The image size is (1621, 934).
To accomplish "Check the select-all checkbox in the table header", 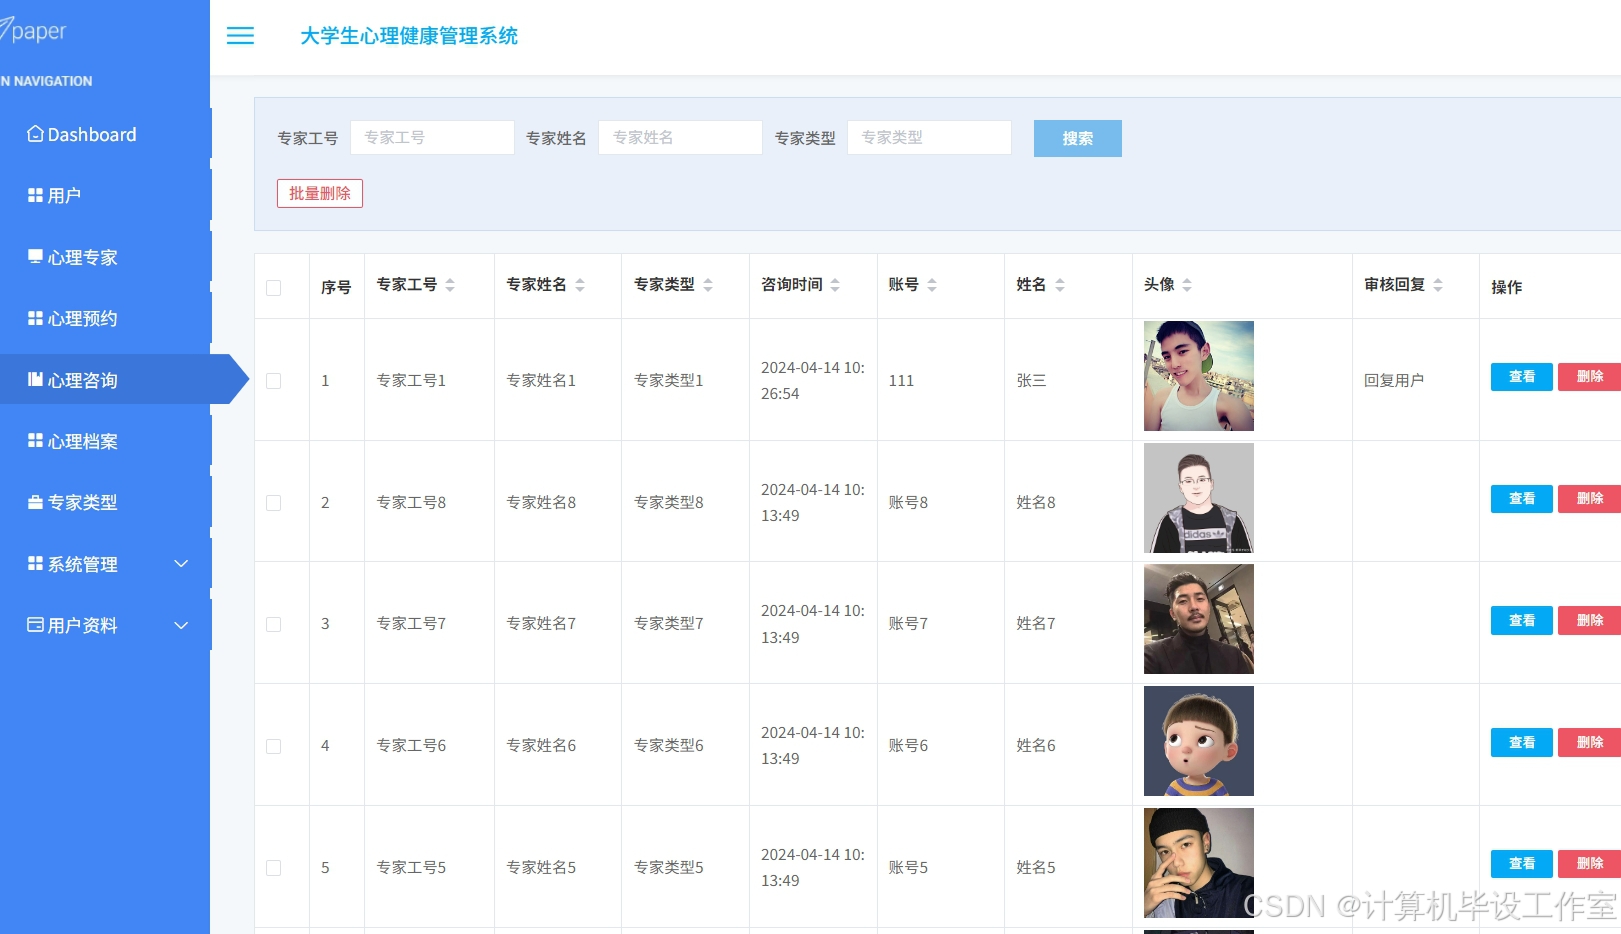I will pos(273,285).
